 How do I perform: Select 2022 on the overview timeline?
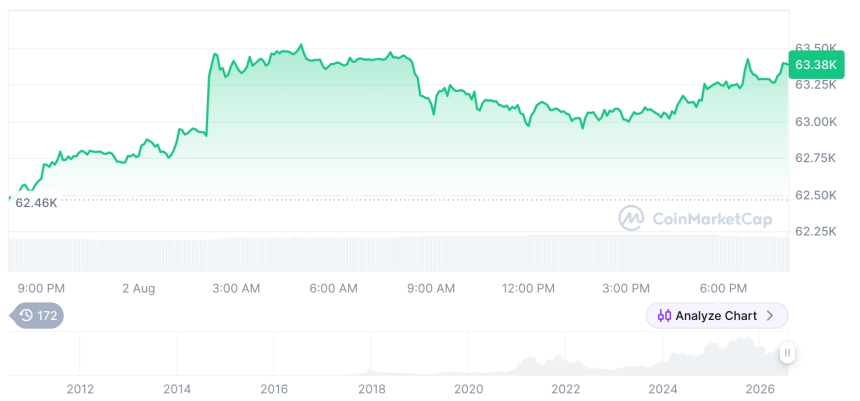point(565,389)
